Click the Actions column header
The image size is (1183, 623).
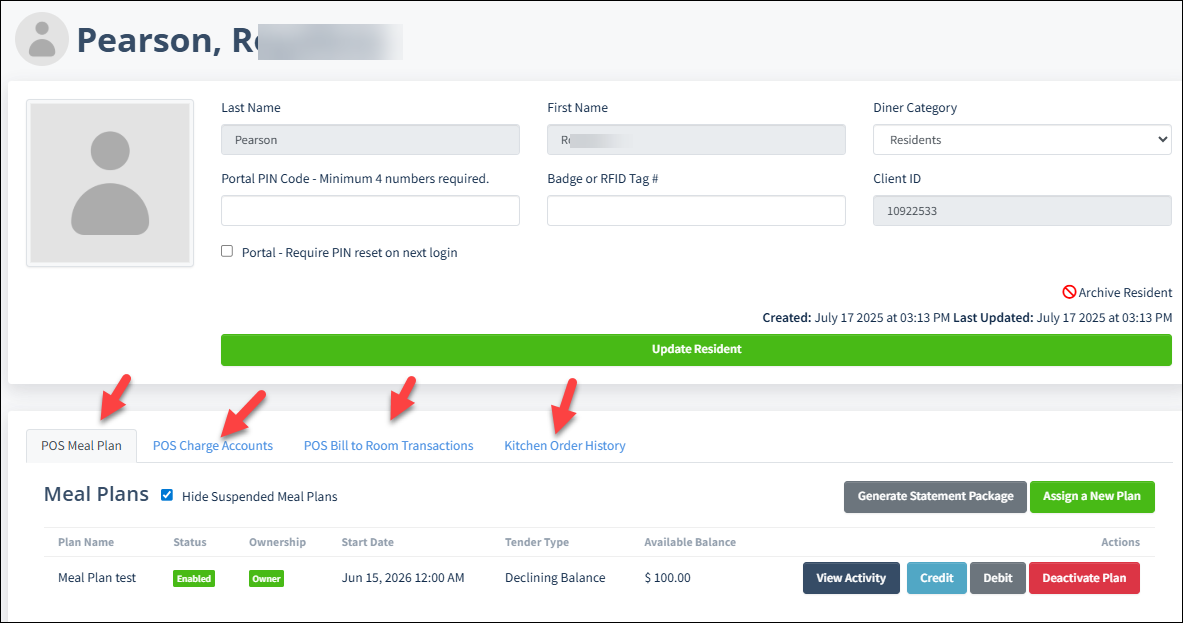point(1120,542)
